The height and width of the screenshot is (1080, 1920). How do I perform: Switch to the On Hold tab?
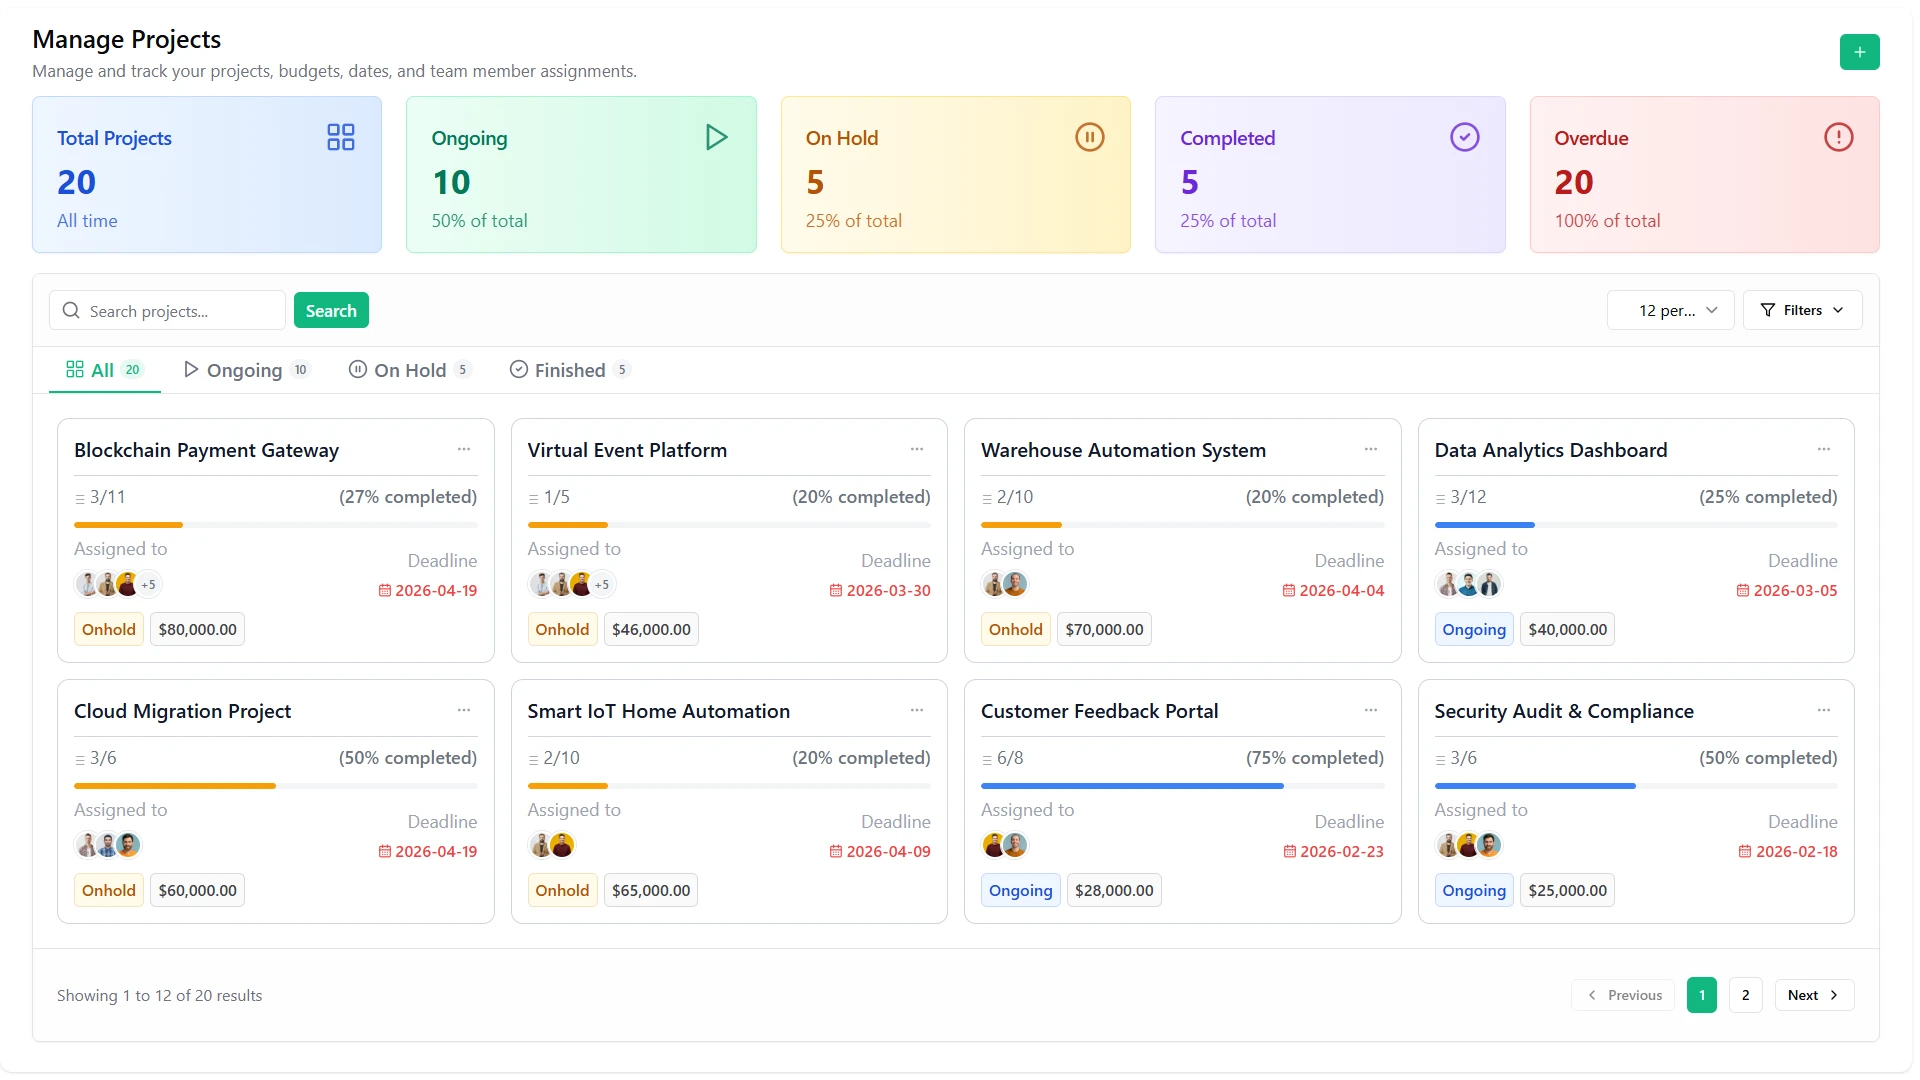(410, 370)
